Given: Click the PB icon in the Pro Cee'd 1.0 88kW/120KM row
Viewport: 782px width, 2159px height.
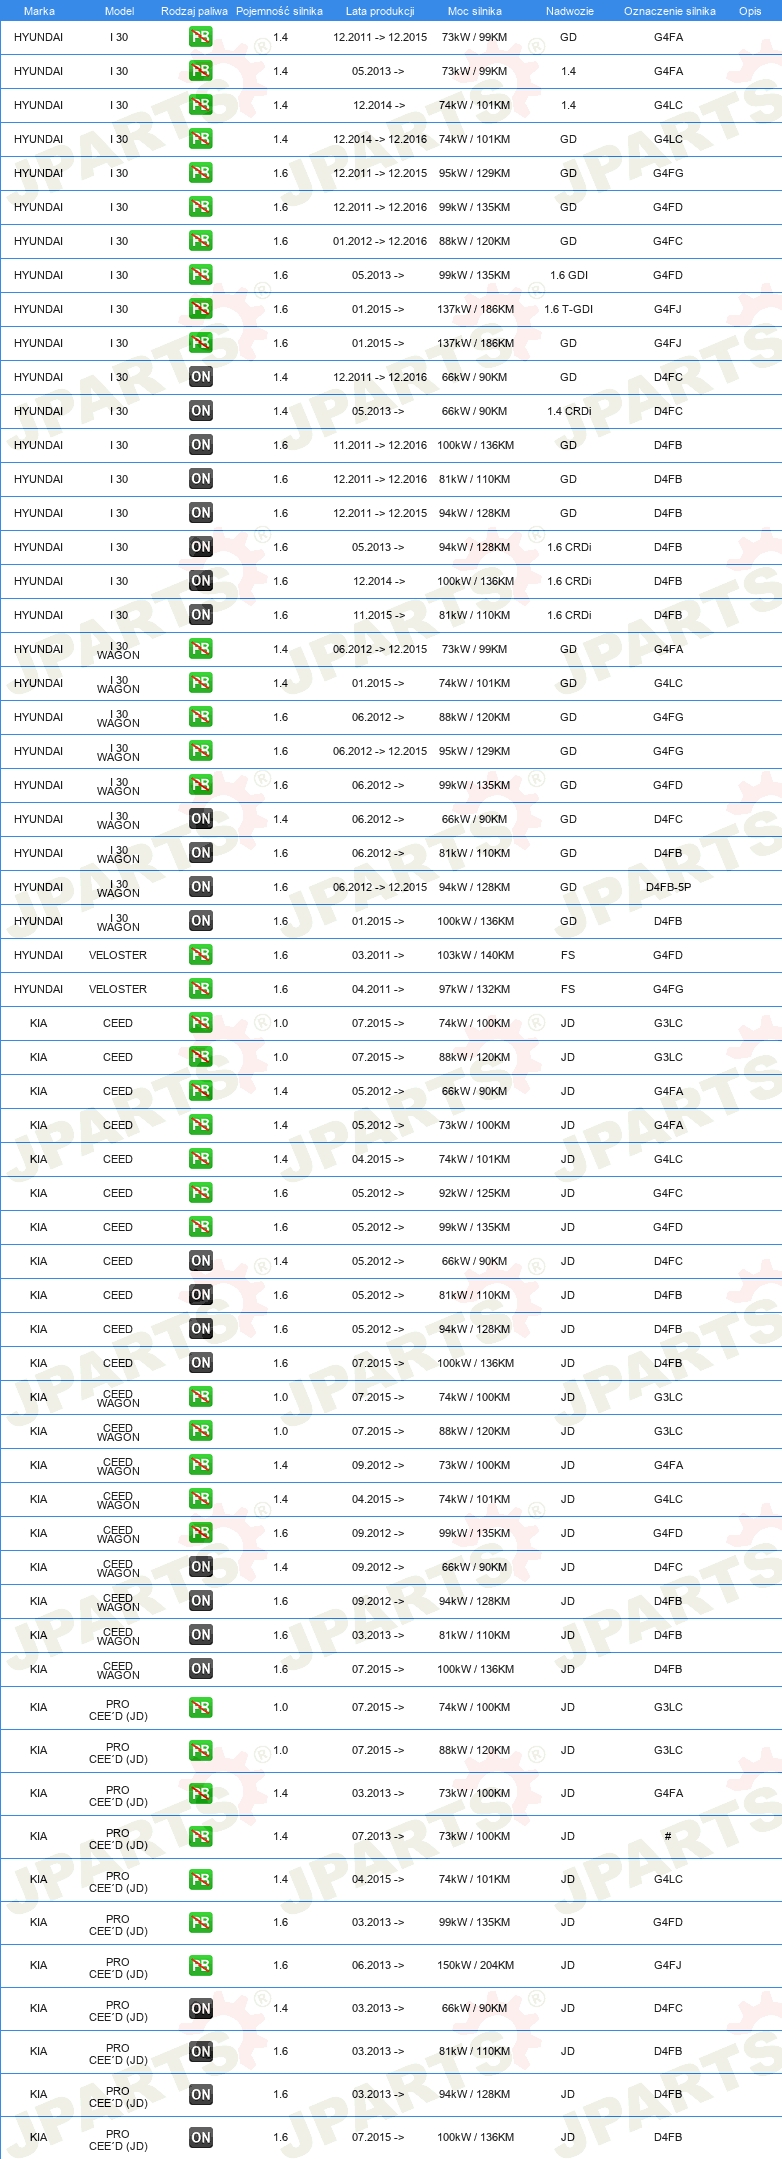Looking at the screenshot, I should (x=201, y=1751).
